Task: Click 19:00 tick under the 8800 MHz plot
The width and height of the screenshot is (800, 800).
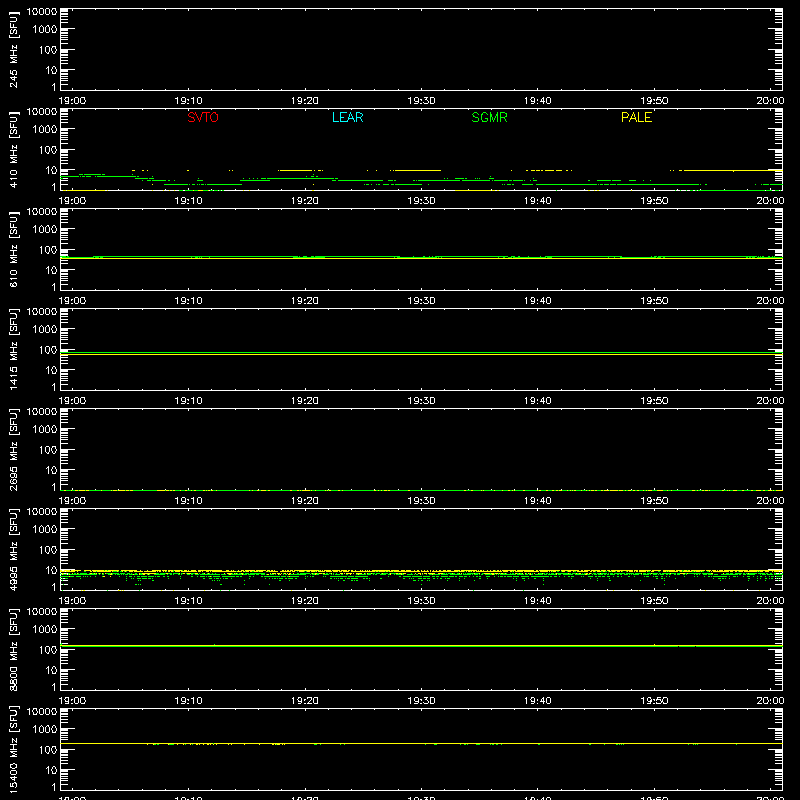Action: [72, 701]
